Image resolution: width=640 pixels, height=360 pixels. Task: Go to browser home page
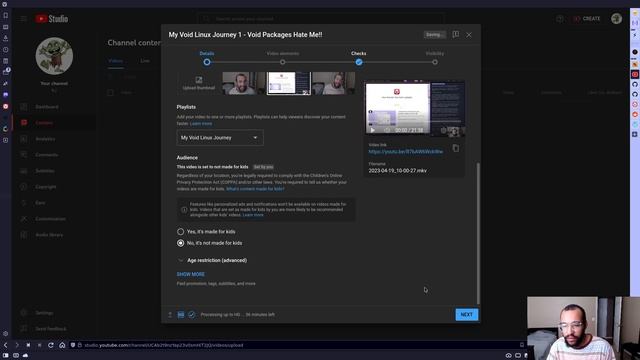62,345
